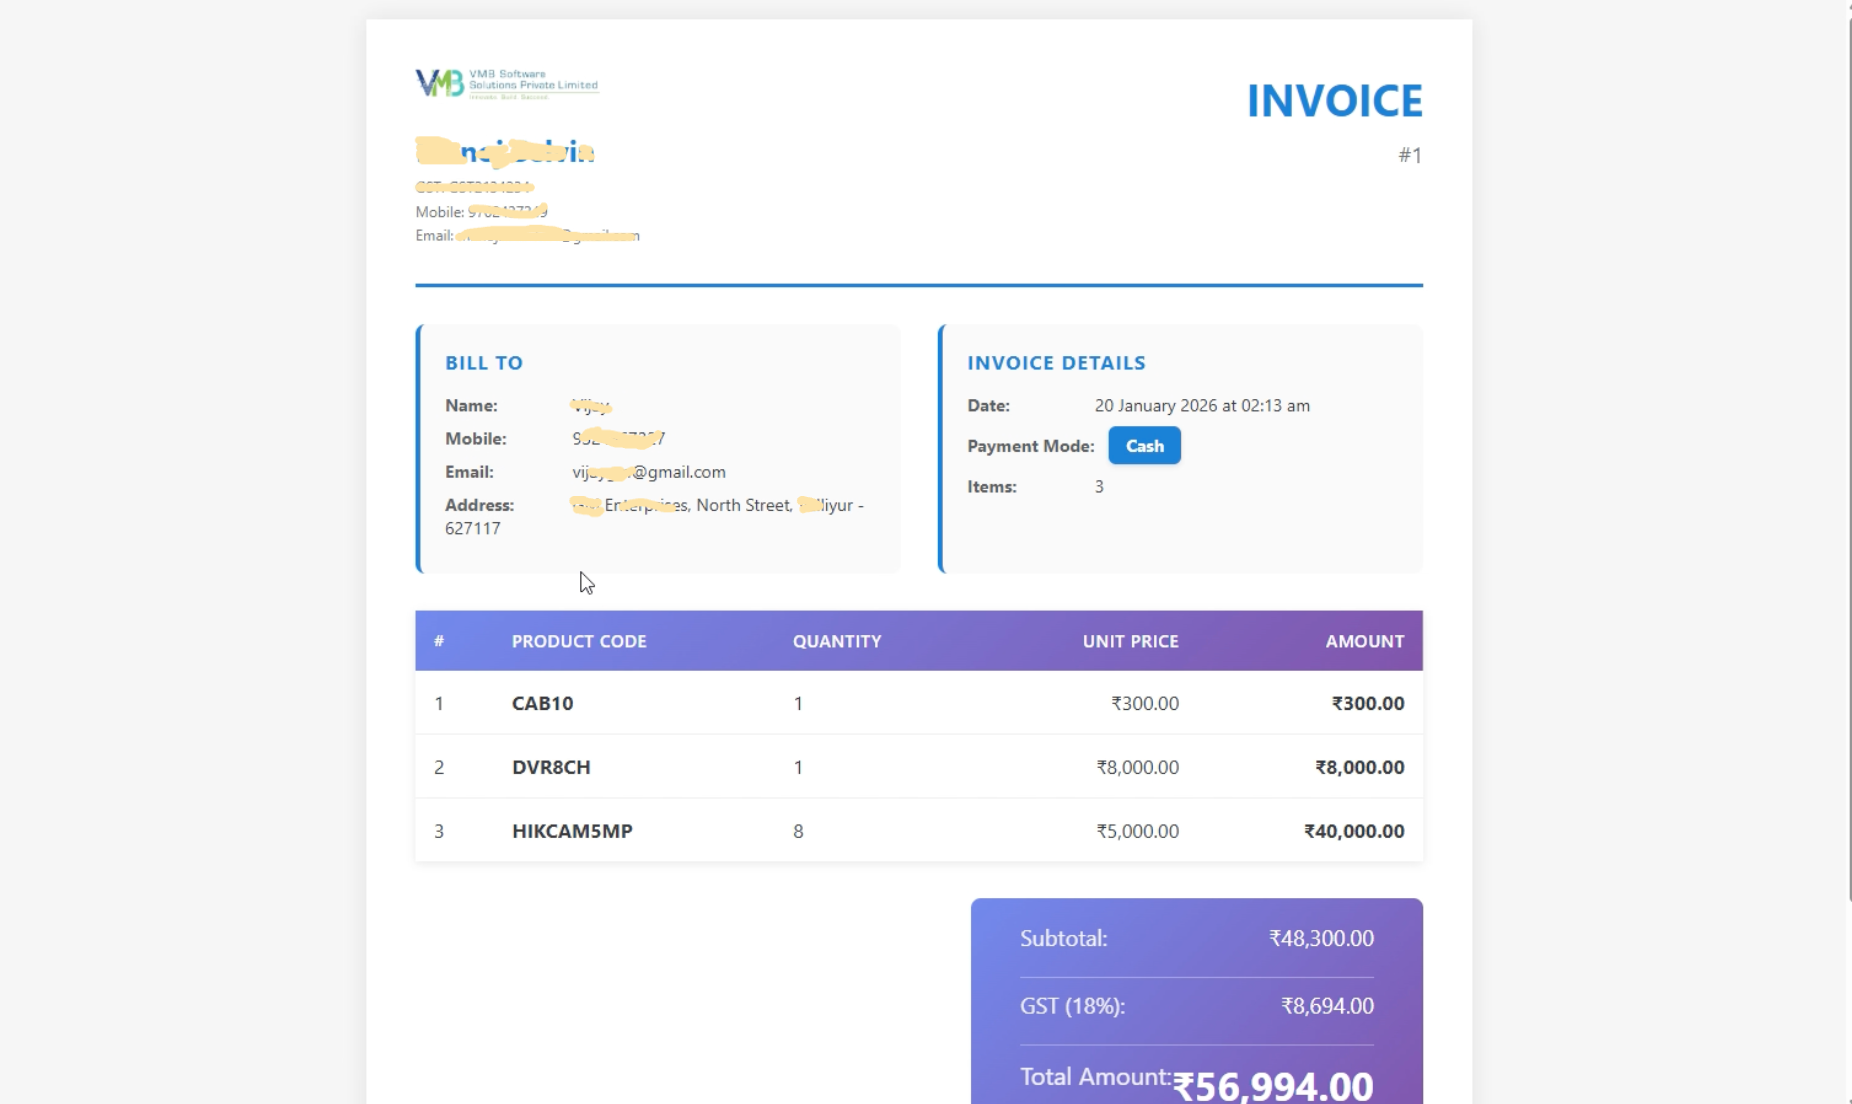Image resolution: width=1852 pixels, height=1104 pixels.
Task: Select the PRODUCT CODE column header
Action: (578, 641)
